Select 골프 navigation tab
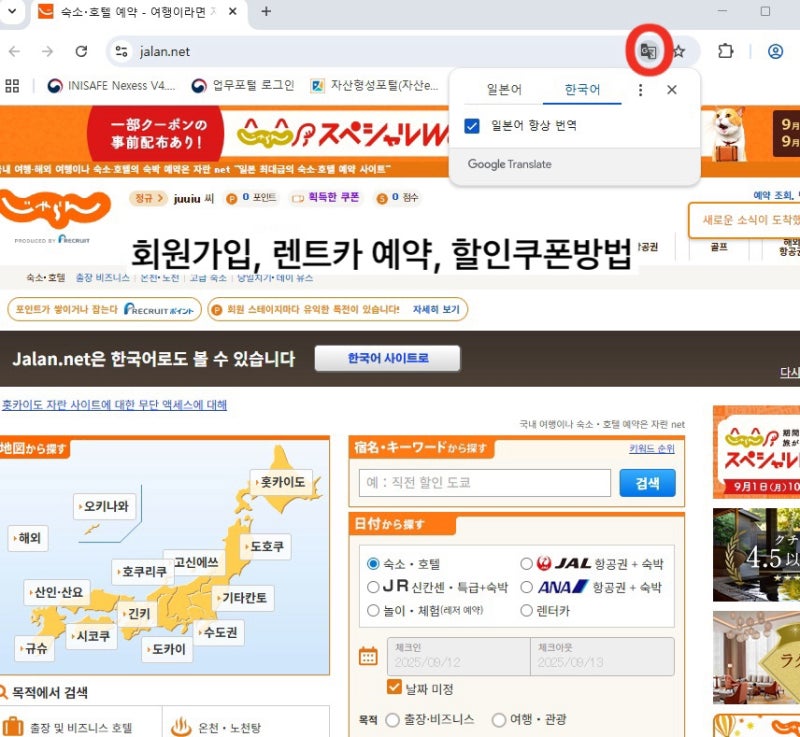Image resolution: width=800 pixels, height=737 pixels. [x=719, y=247]
